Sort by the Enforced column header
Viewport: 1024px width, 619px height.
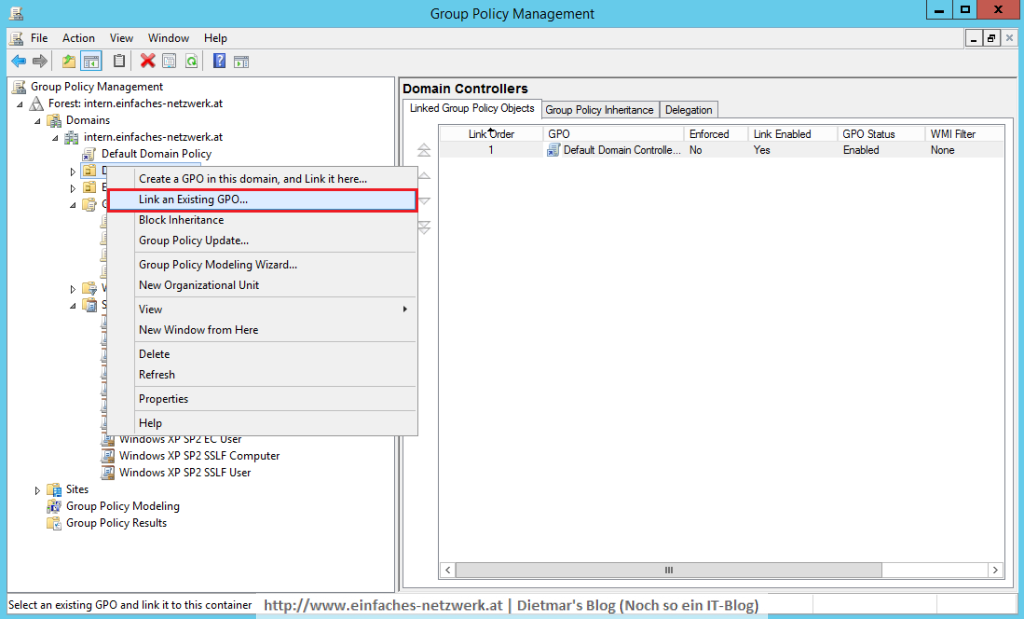coord(716,134)
